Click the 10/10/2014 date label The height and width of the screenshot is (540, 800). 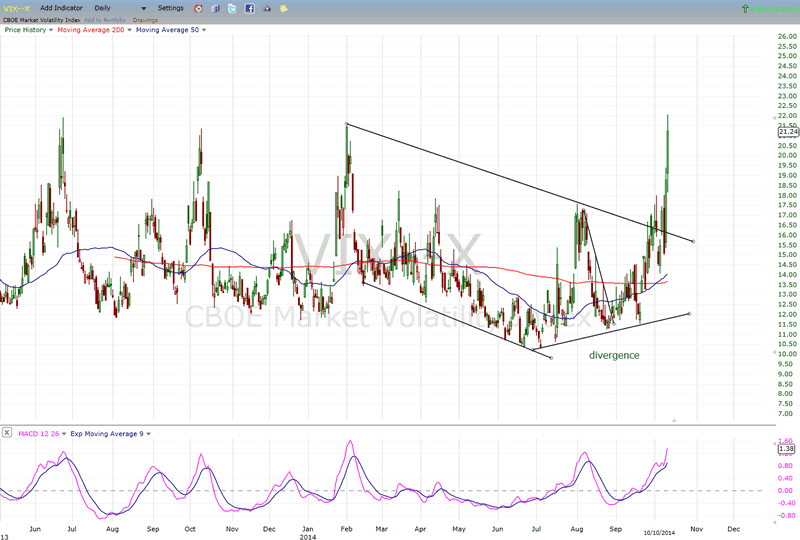tap(659, 532)
